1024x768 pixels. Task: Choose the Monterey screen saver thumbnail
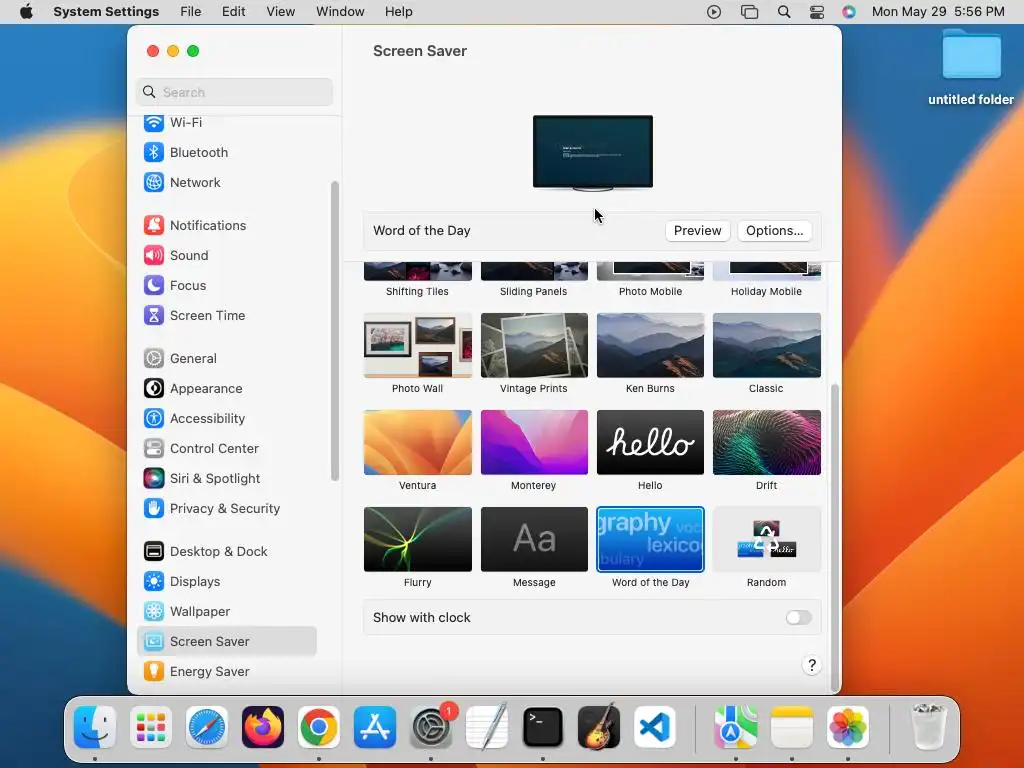pos(534,442)
